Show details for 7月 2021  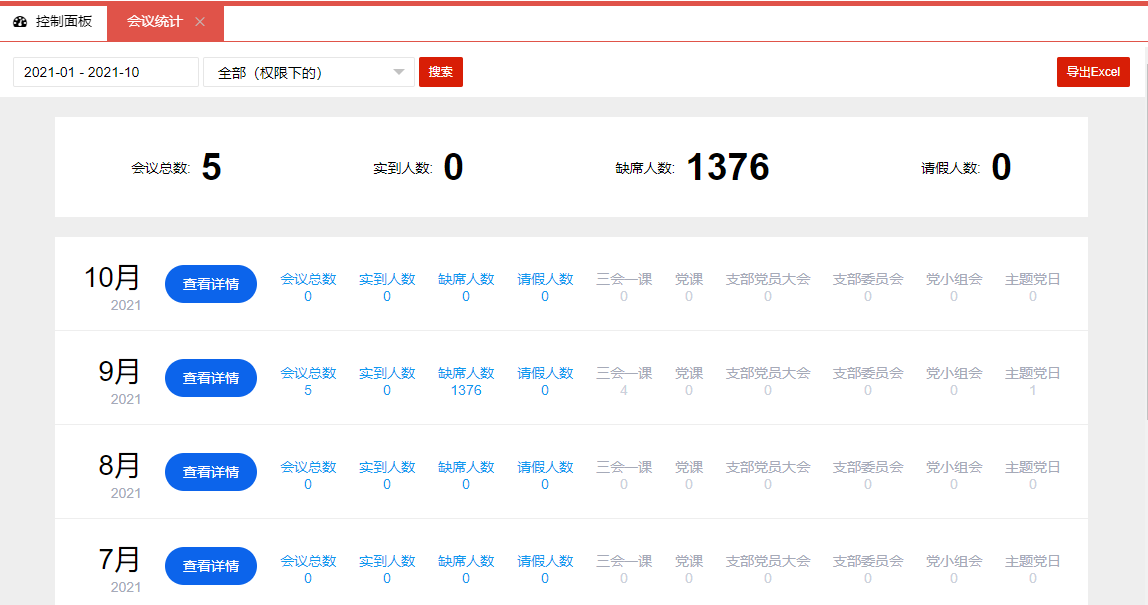point(210,566)
